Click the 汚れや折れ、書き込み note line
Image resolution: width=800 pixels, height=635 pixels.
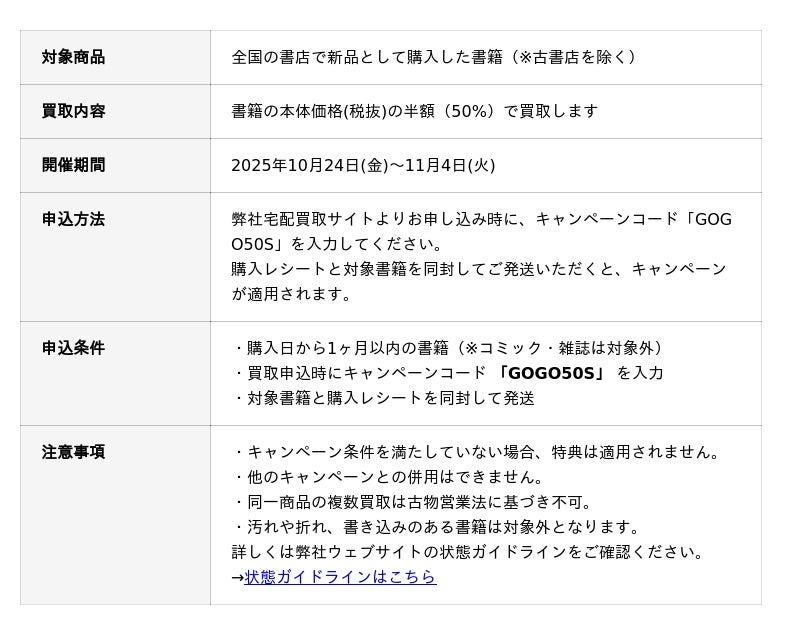pyautogui.click(x=437, y=527)
